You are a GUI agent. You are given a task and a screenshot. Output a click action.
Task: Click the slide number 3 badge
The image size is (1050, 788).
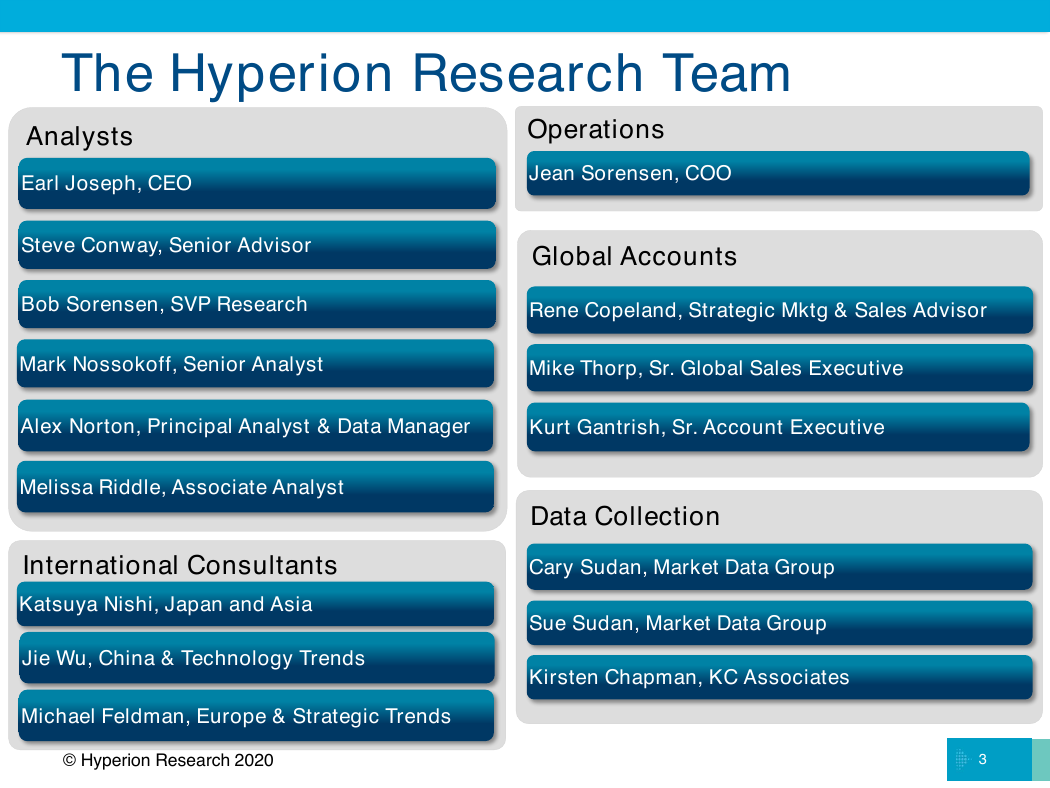click(989, 759)
